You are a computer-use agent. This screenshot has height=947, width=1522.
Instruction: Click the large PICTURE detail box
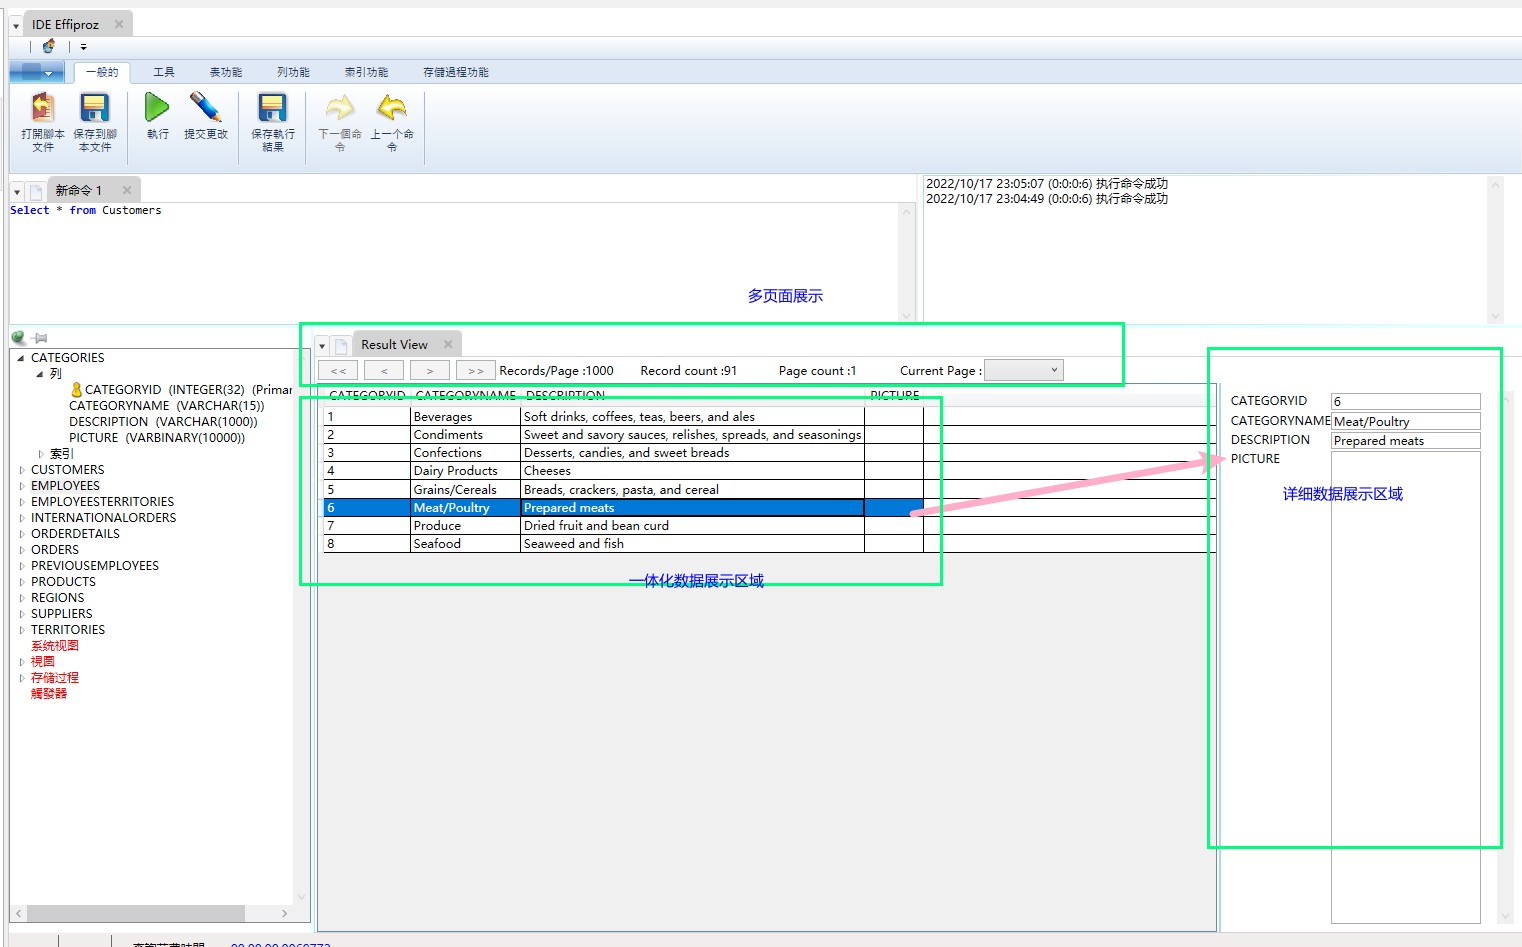pos(1405,687)
